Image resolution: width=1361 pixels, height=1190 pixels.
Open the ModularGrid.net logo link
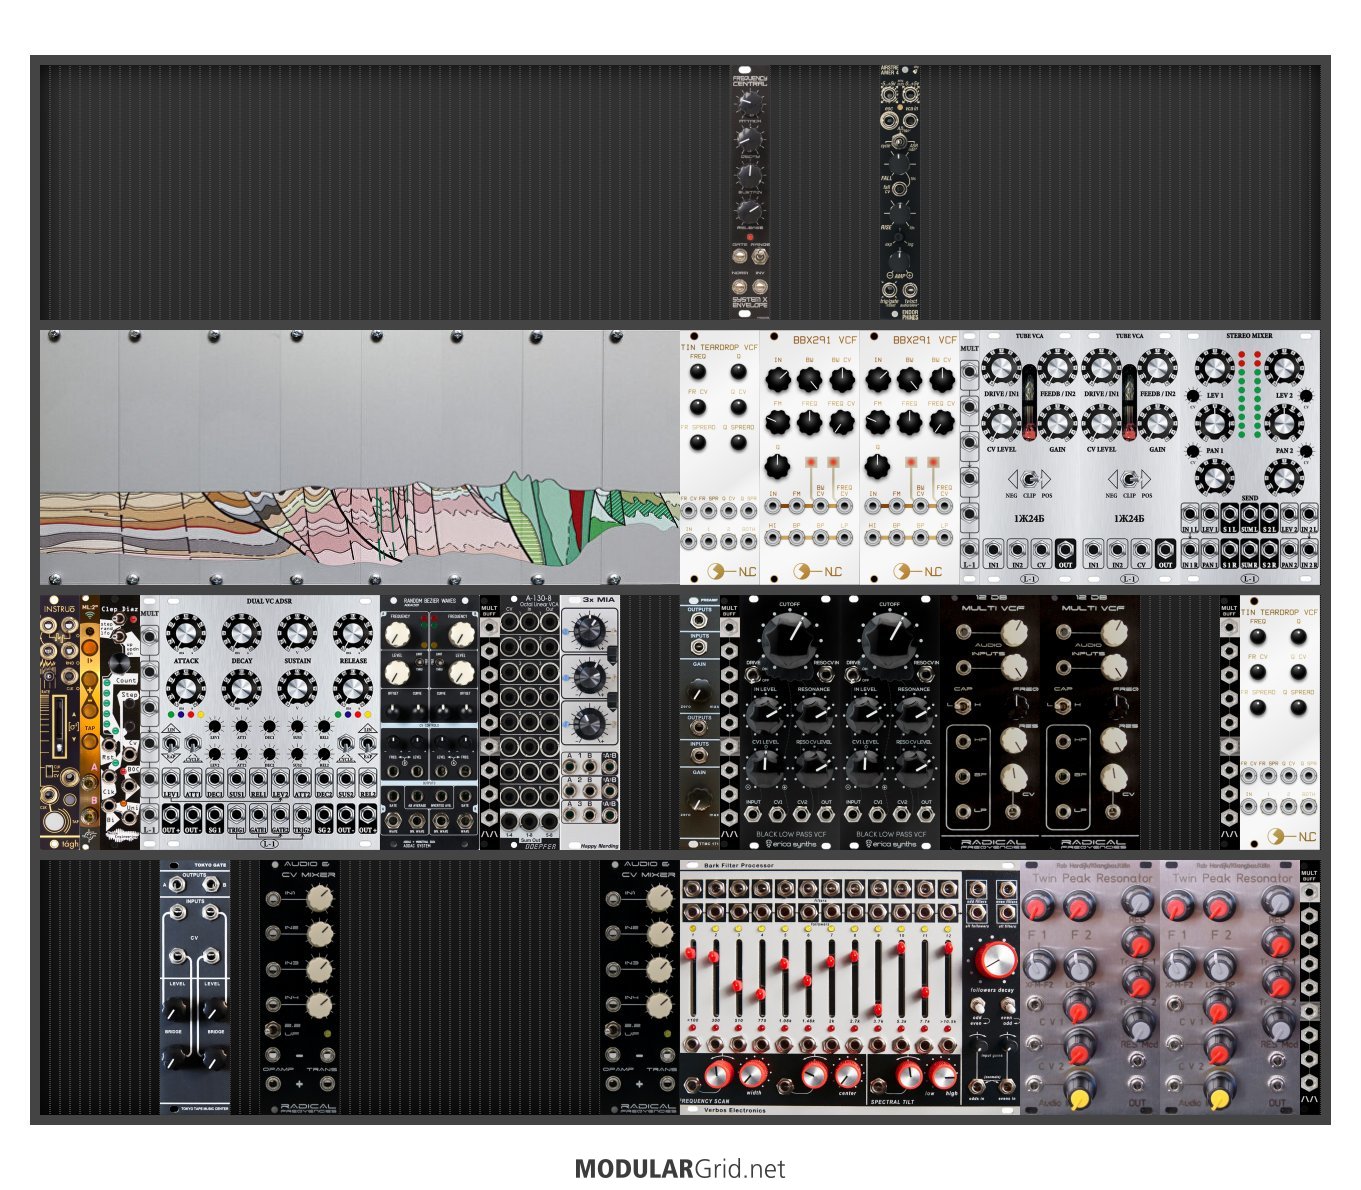[x=680, y=1168]
